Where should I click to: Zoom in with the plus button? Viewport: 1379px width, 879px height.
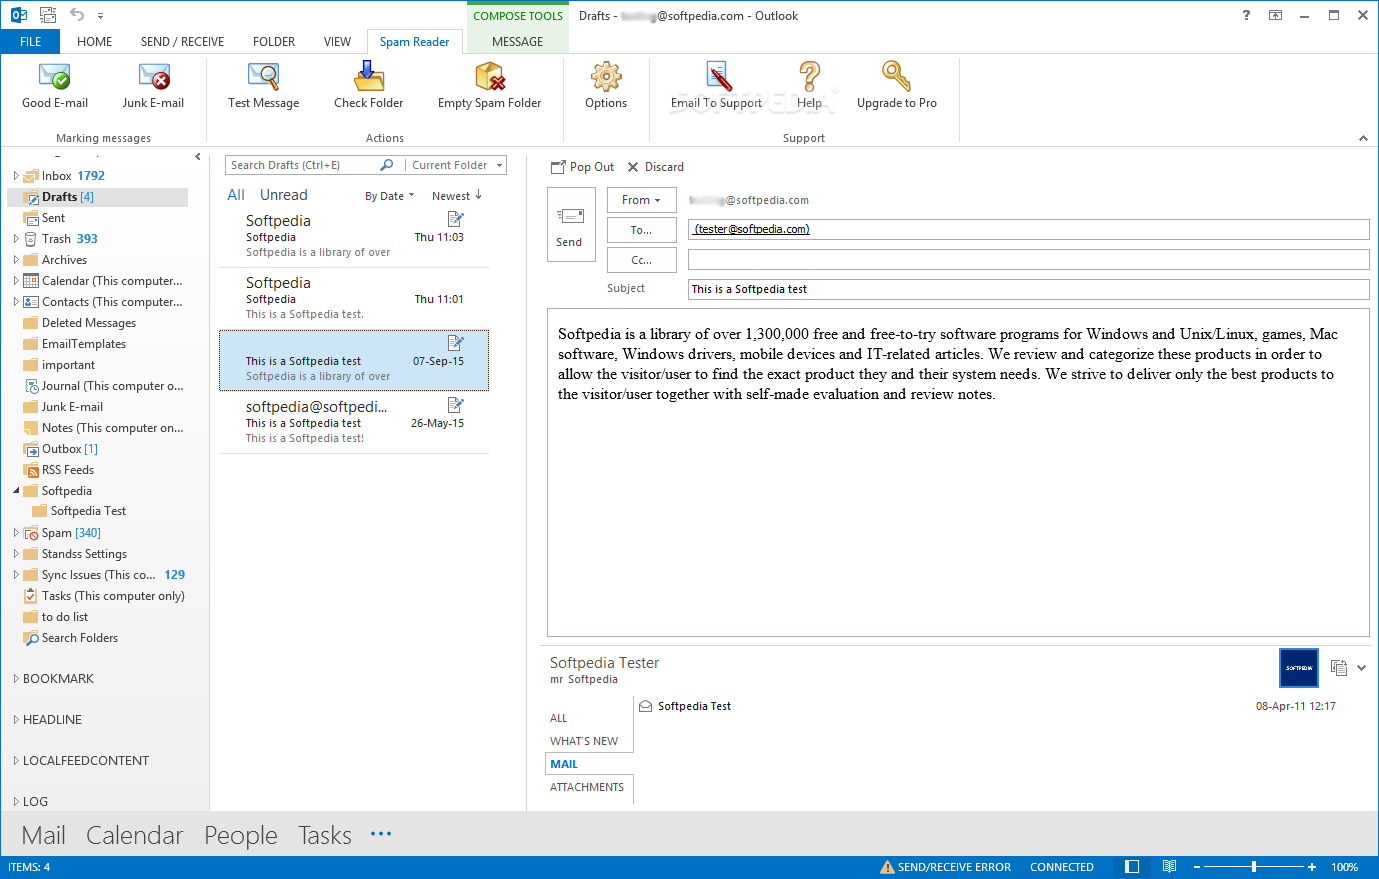click(x=1312, y=867)
